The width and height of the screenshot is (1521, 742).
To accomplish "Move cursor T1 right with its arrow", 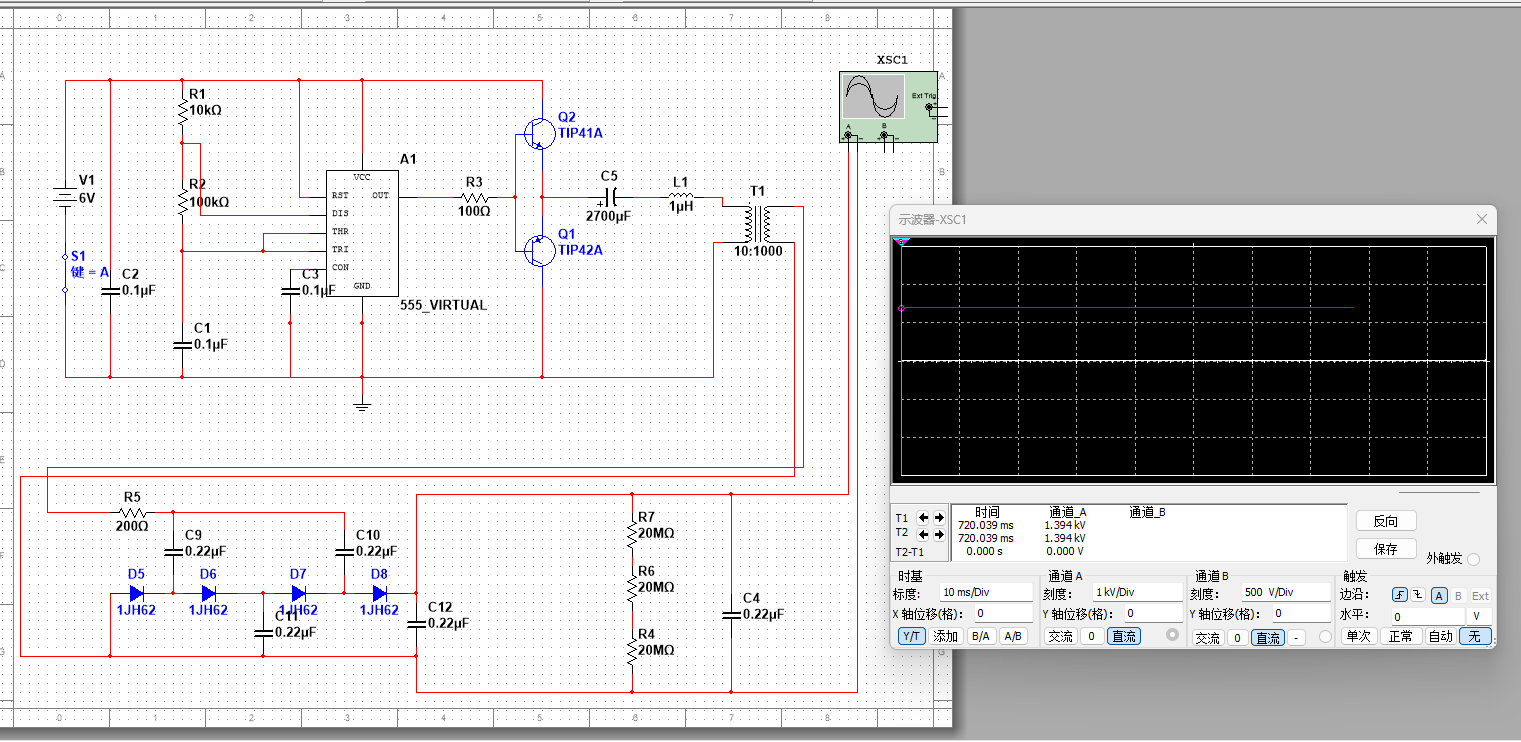I will coord(939,518).
